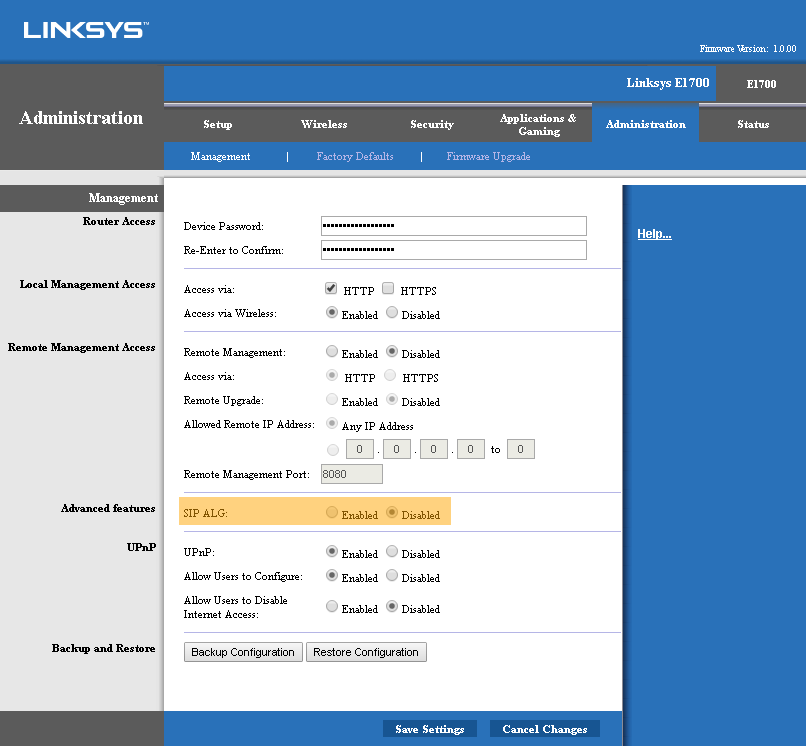Click the Advanced features label

[x=108, y=508]
